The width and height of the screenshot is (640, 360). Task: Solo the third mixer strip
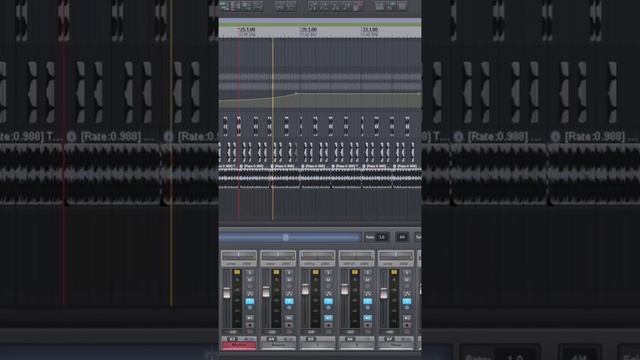pyautogui.click(x=328, y=272)
